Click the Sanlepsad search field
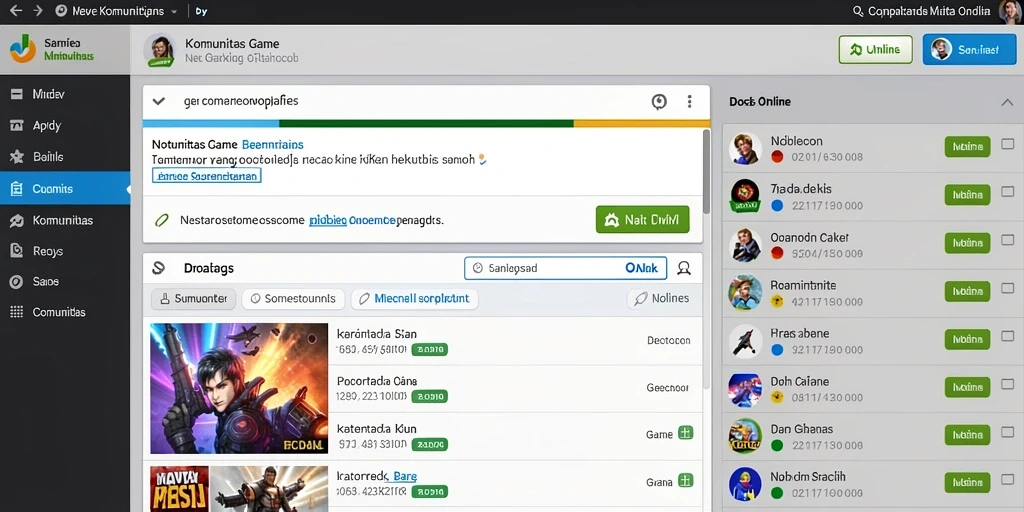The height and width of the screenshot is (512, 1024). [x=565, y=268]
